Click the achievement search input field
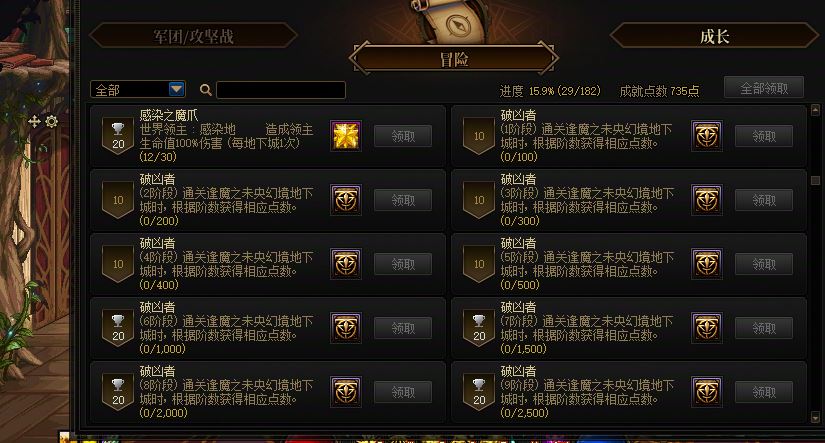 point(281,90)
